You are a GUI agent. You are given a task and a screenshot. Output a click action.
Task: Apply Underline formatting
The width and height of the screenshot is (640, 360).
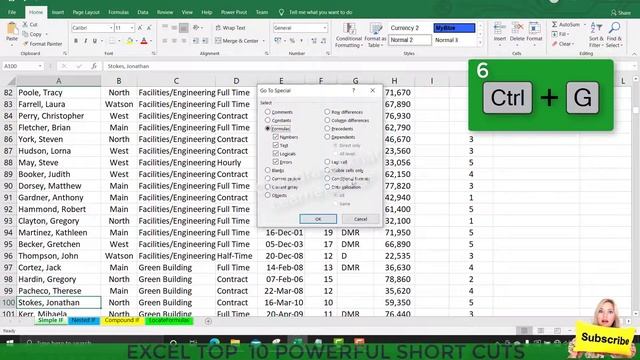point(95,41)
